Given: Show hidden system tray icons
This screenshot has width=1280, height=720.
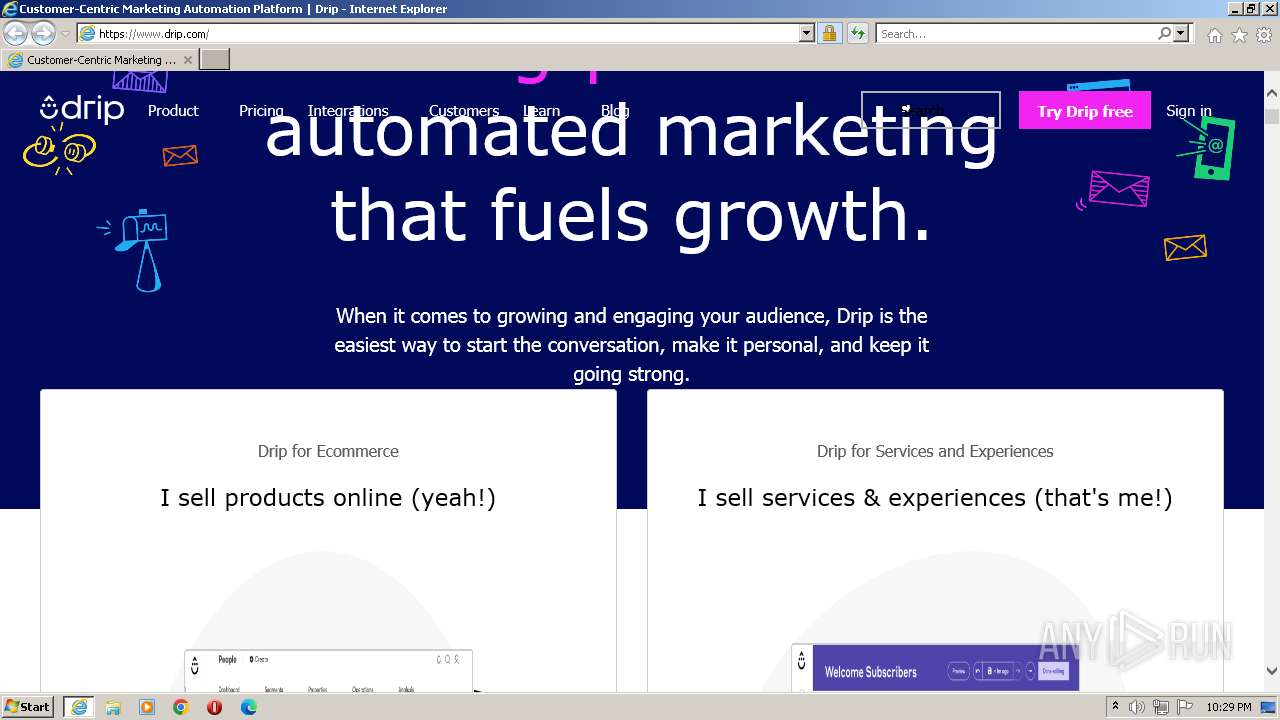Looking at the screenshot, I should coord(1116,707).
